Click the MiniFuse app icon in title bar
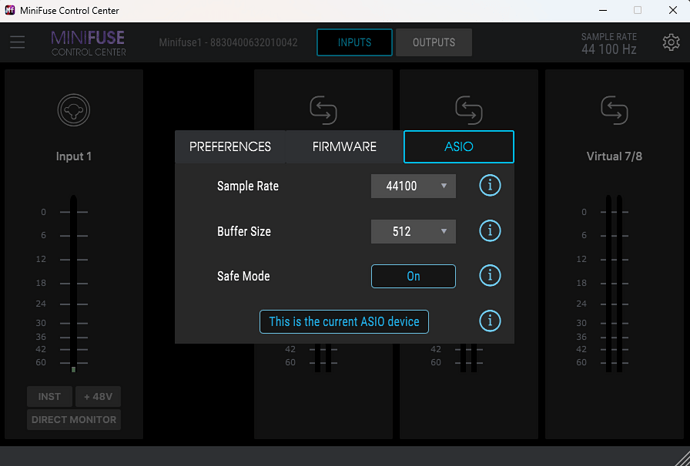The height and width of the screenshot is (466, 690). [x=10, y=10]
